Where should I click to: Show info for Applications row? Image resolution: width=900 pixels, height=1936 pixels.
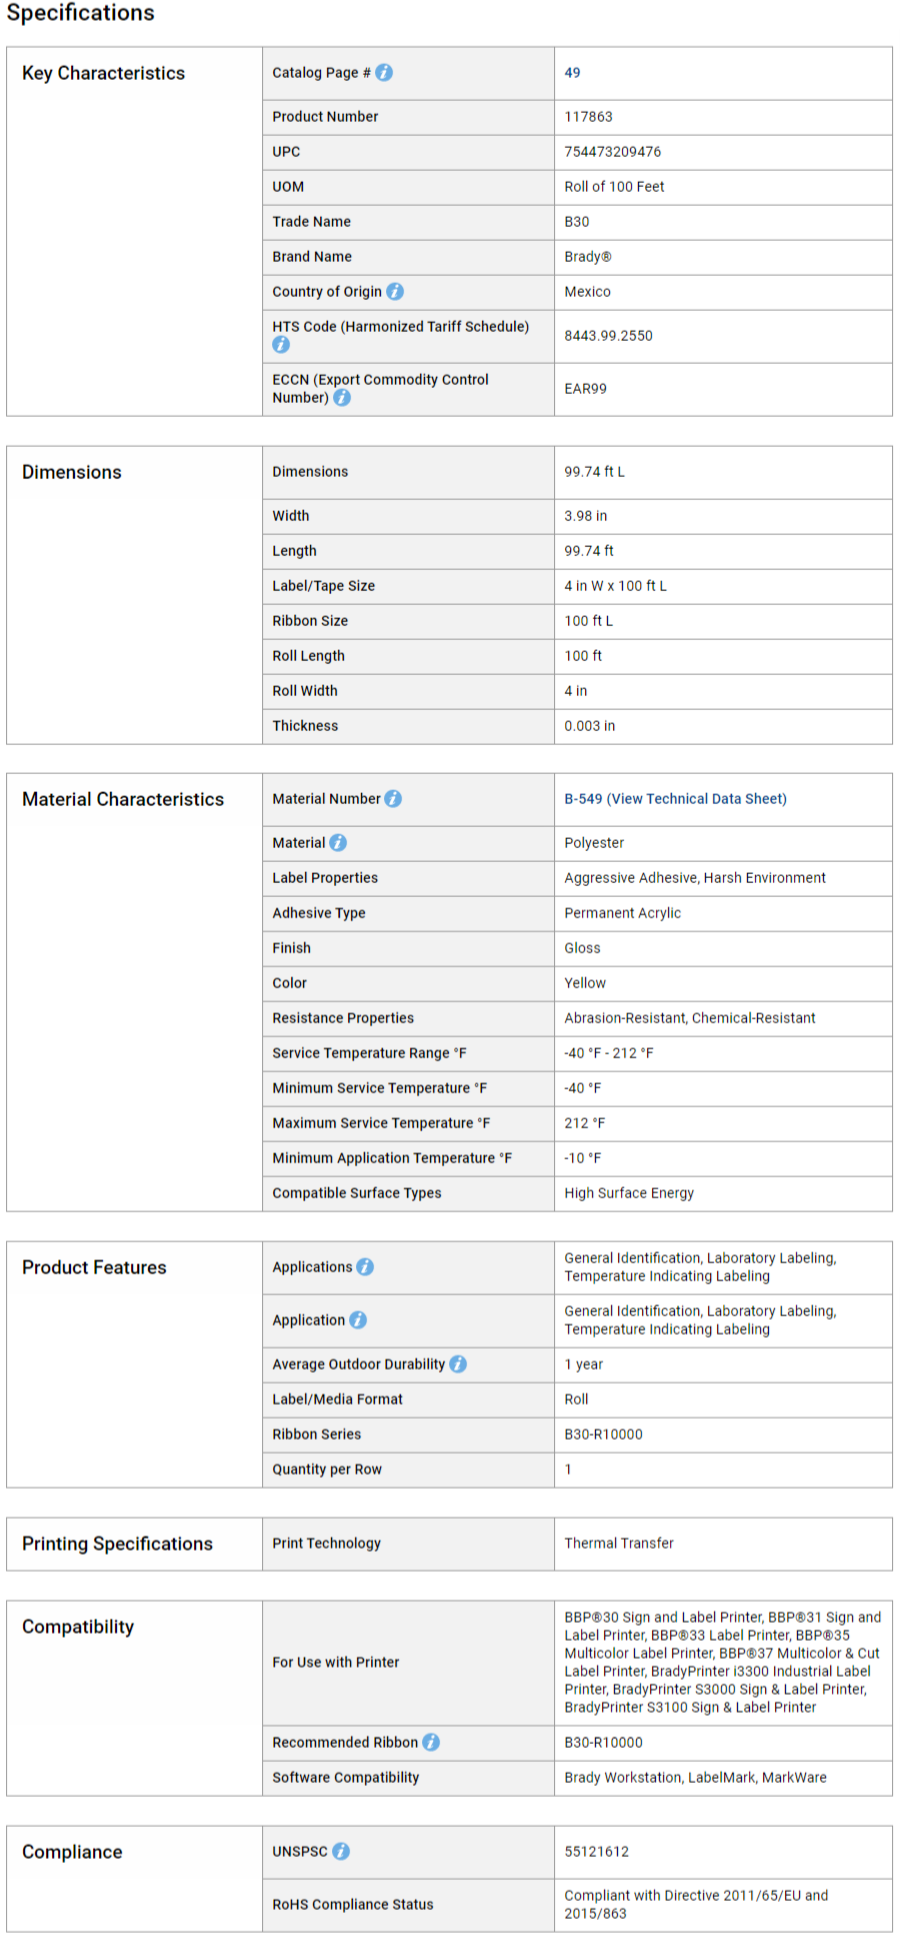pyautogui.click(x=365, y=1267)
